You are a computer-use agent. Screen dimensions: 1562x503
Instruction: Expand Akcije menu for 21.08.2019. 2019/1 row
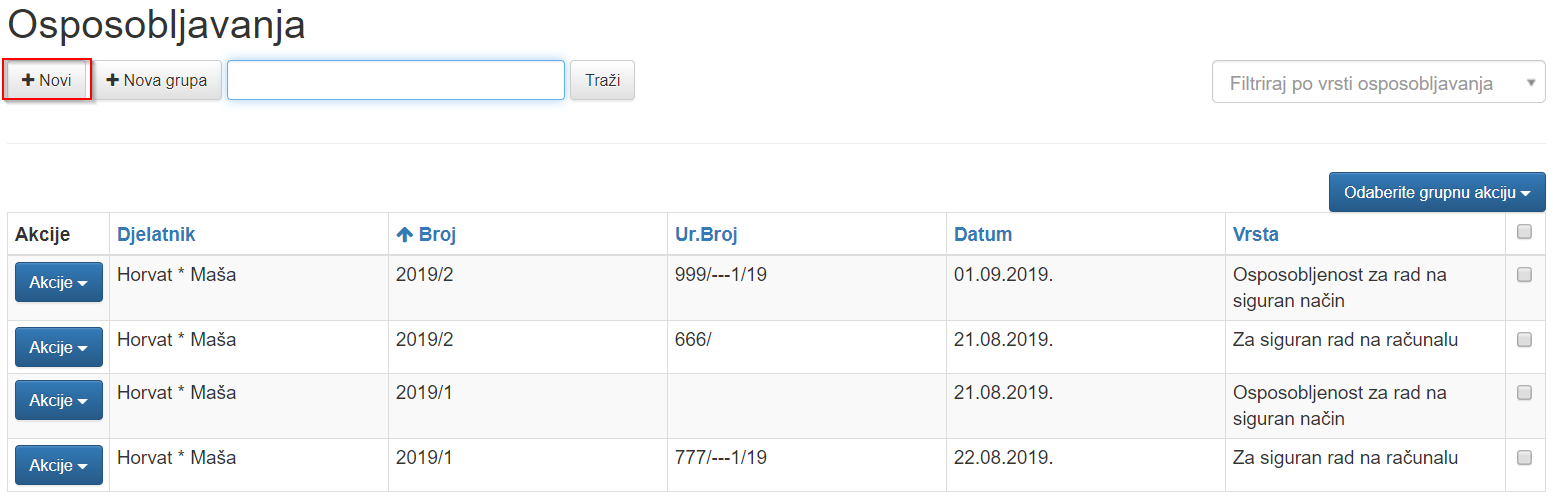point(59,400)
